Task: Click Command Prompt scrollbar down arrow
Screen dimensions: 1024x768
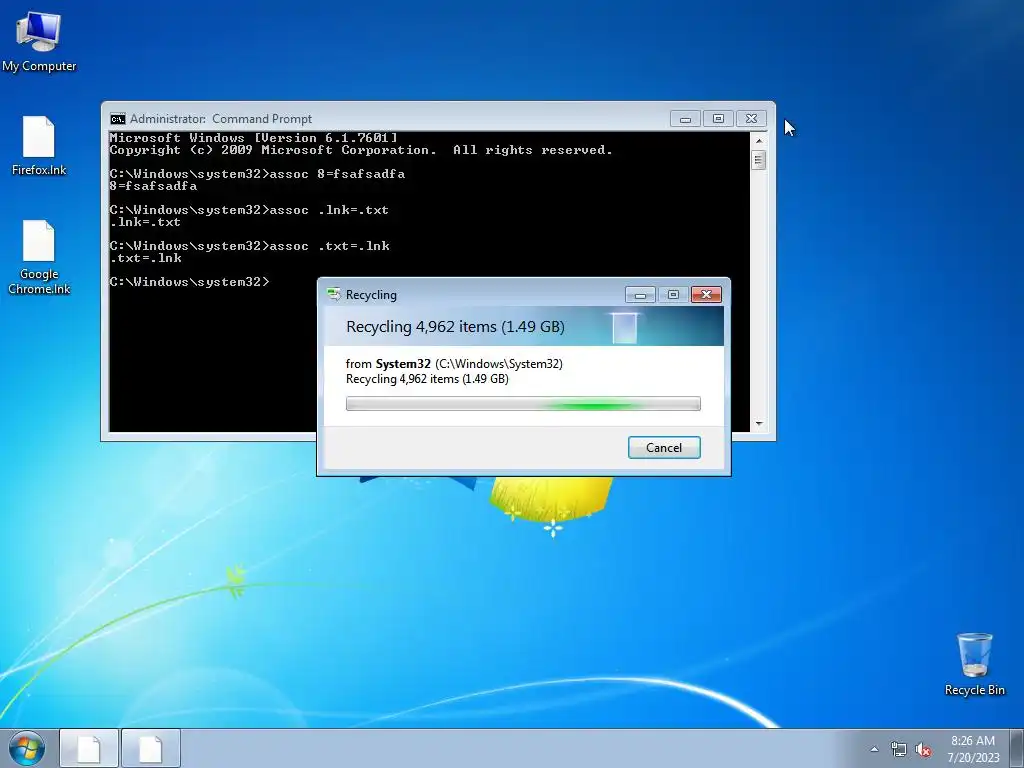Action: click(758, 424)
